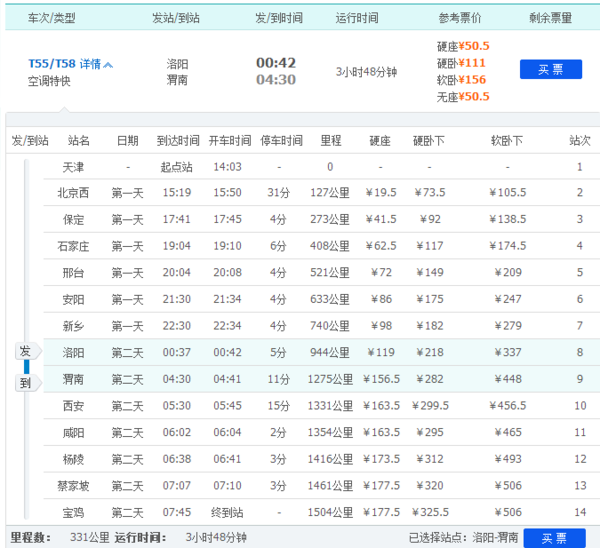Click the 发/到时间 column header
The height and width of the screenshot is (548, 600).
[279, 18]
